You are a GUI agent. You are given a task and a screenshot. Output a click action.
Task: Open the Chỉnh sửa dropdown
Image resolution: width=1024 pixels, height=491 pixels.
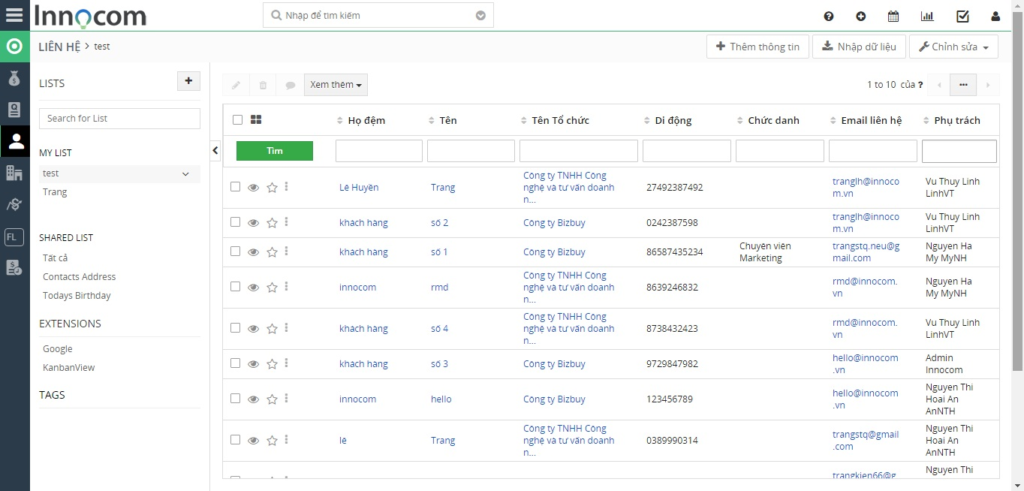(957, 47)
